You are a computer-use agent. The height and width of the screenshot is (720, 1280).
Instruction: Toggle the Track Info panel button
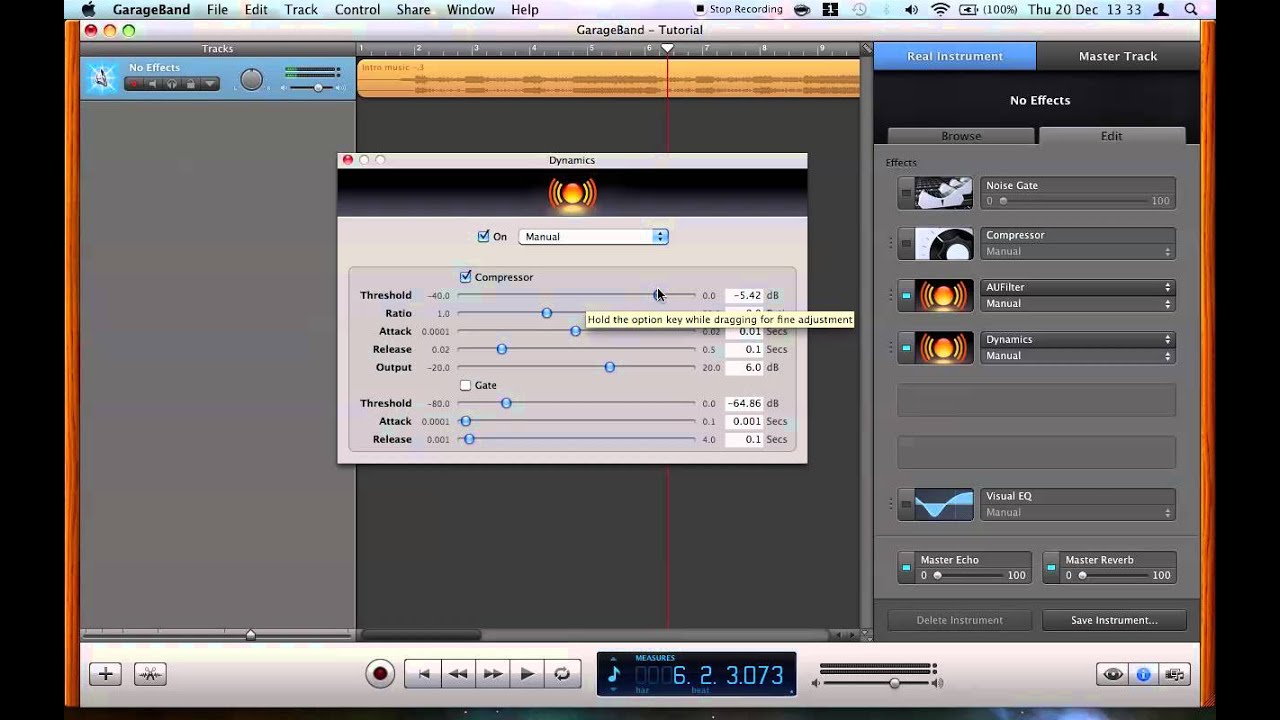(x=1143, y=674)
